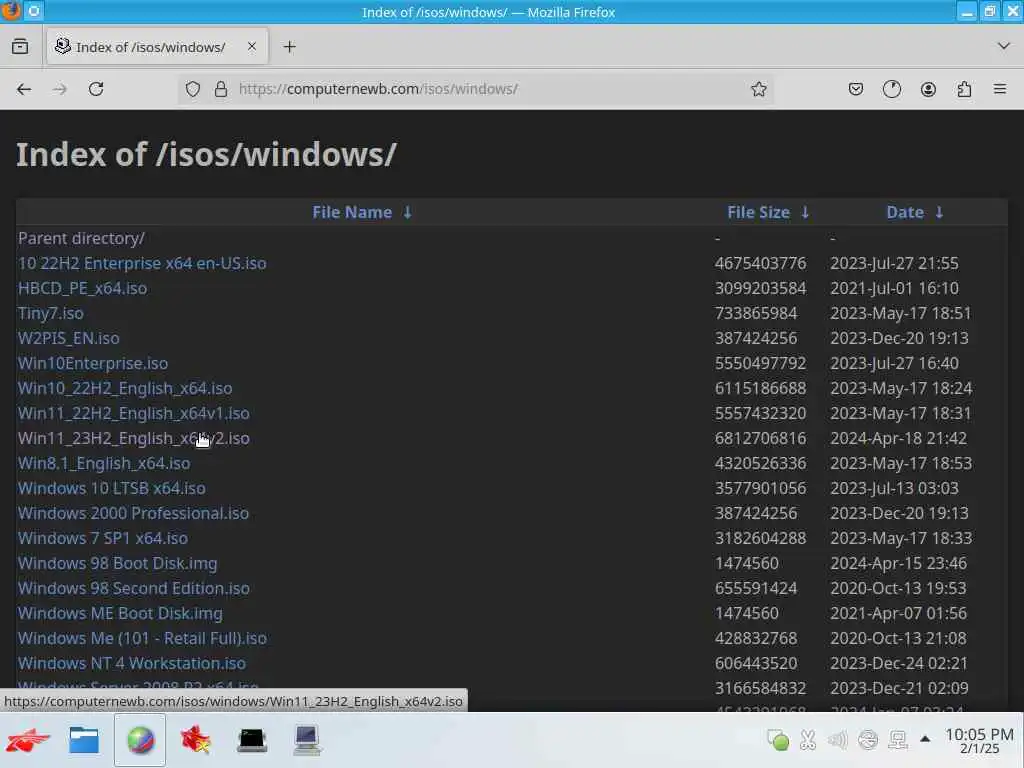Open a new tab with the plus button
This screenshot has width=1024, height=768.
(289, 46)
